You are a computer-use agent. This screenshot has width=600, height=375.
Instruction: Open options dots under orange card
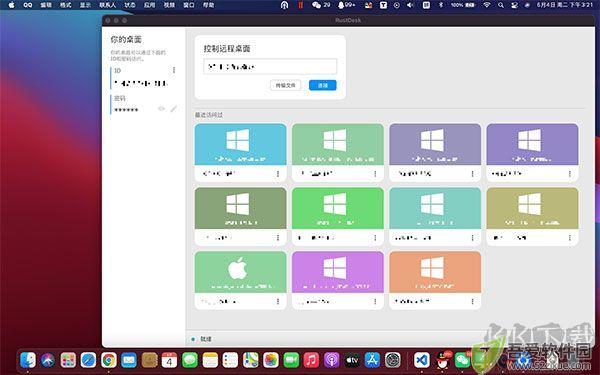point(472,302)
